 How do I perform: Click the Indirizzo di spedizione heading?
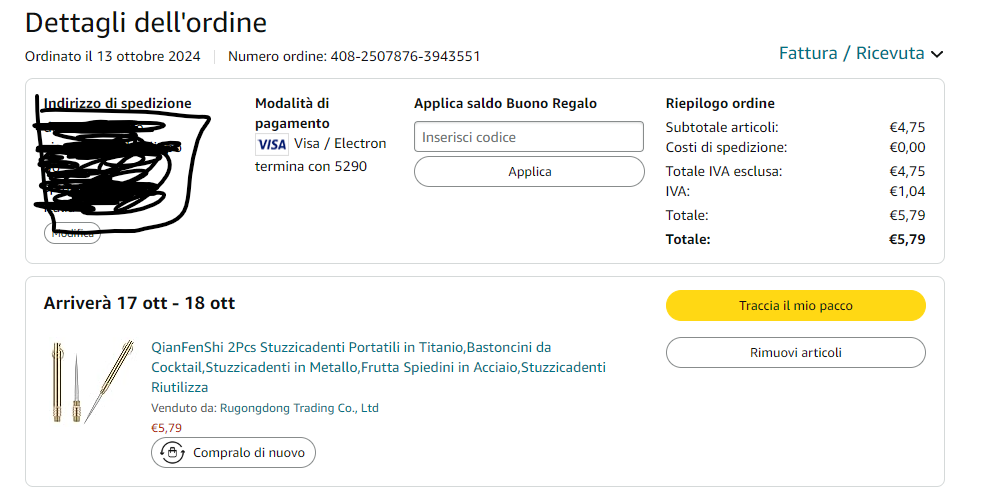pyautogui.click(x=118, y=103)
